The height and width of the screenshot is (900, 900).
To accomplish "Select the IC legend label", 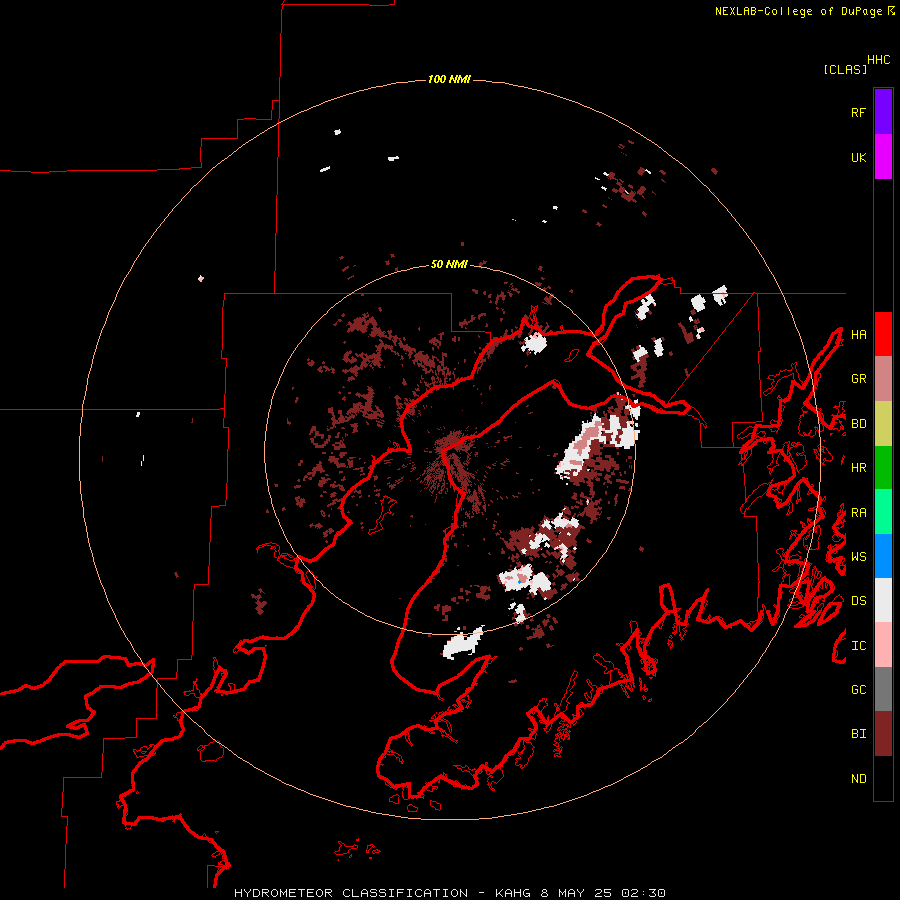I will coord(858,646).
